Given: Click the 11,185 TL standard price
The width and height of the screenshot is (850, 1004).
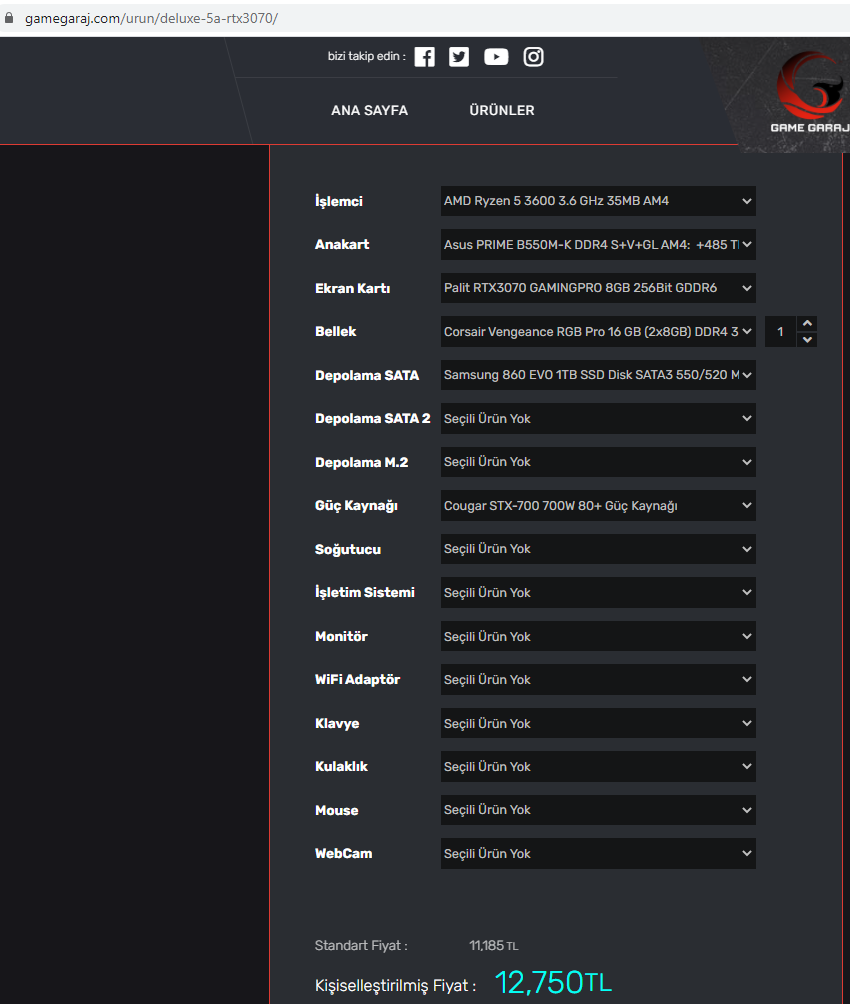Looking at the screenshot, I should pyautogui.click(x=493, y=946).
